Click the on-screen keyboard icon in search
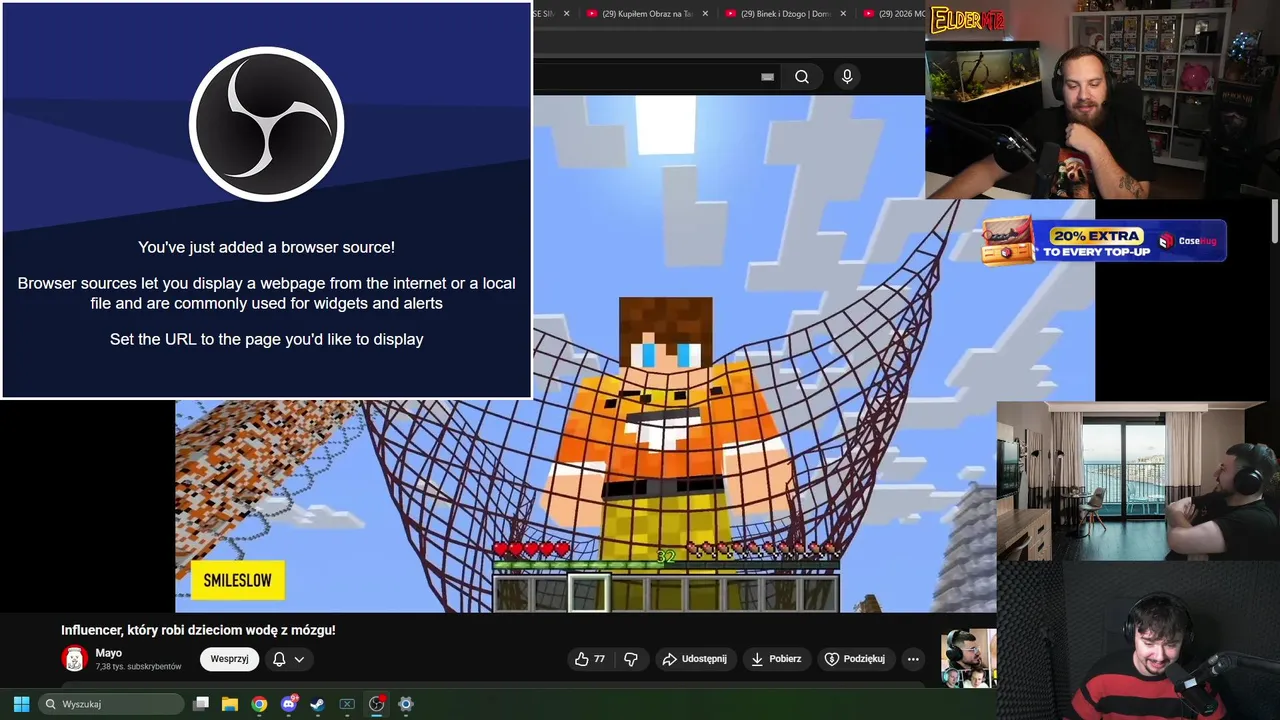This screenshot has height=720, width=1280. click(767, 77)
